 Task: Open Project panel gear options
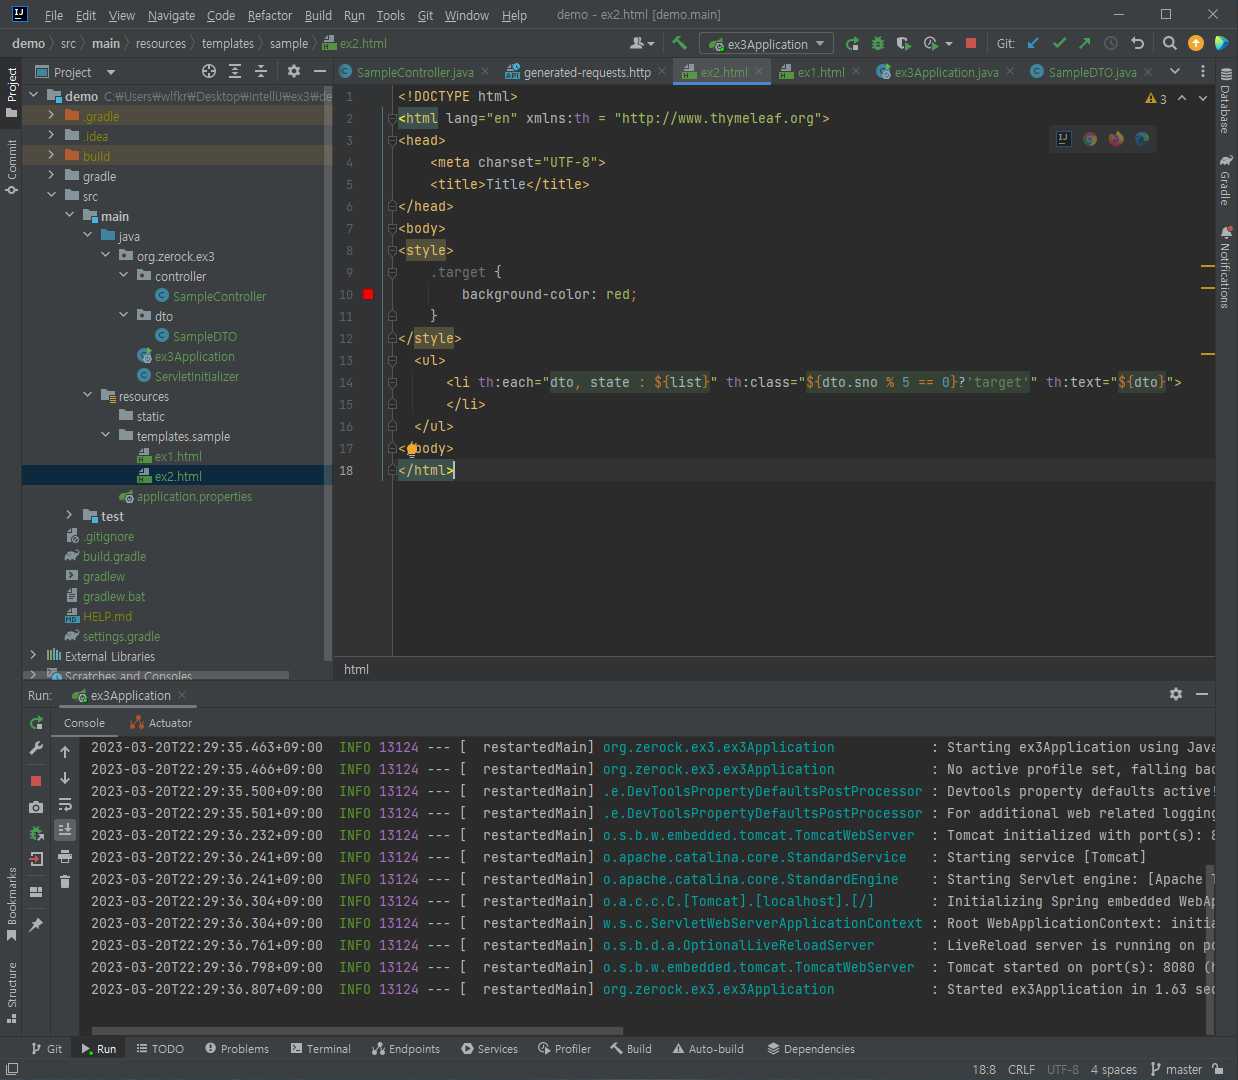click(293, 71)
